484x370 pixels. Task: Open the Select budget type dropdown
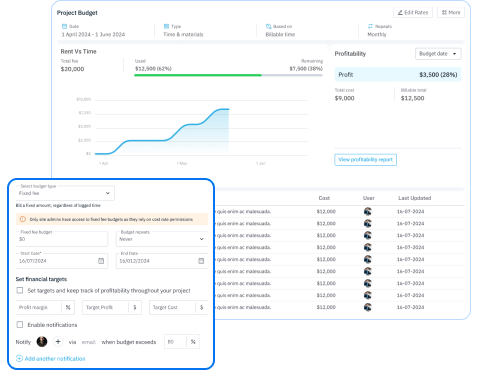tap(65, 193)
